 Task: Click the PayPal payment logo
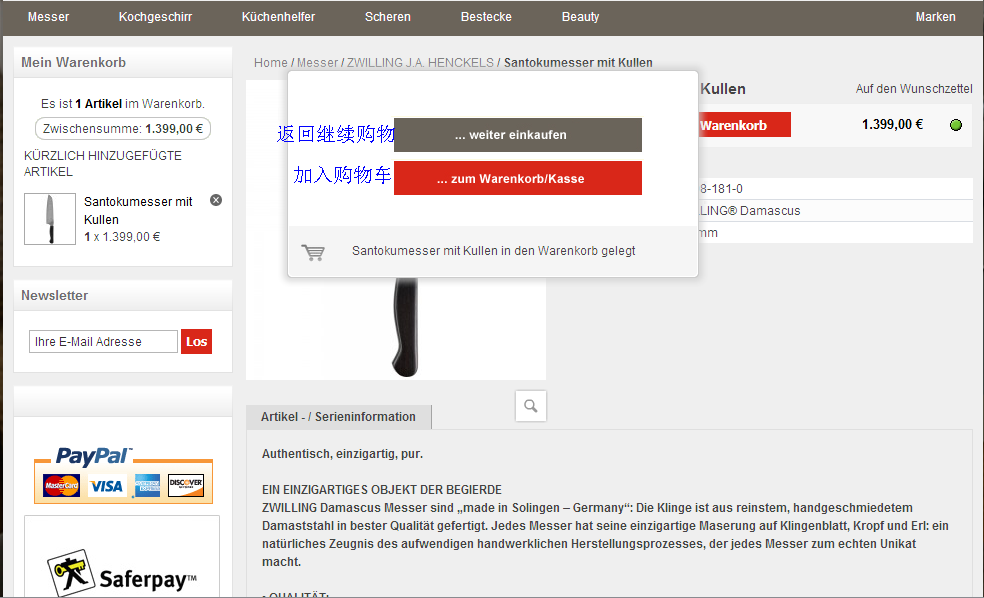pos(123,474)
